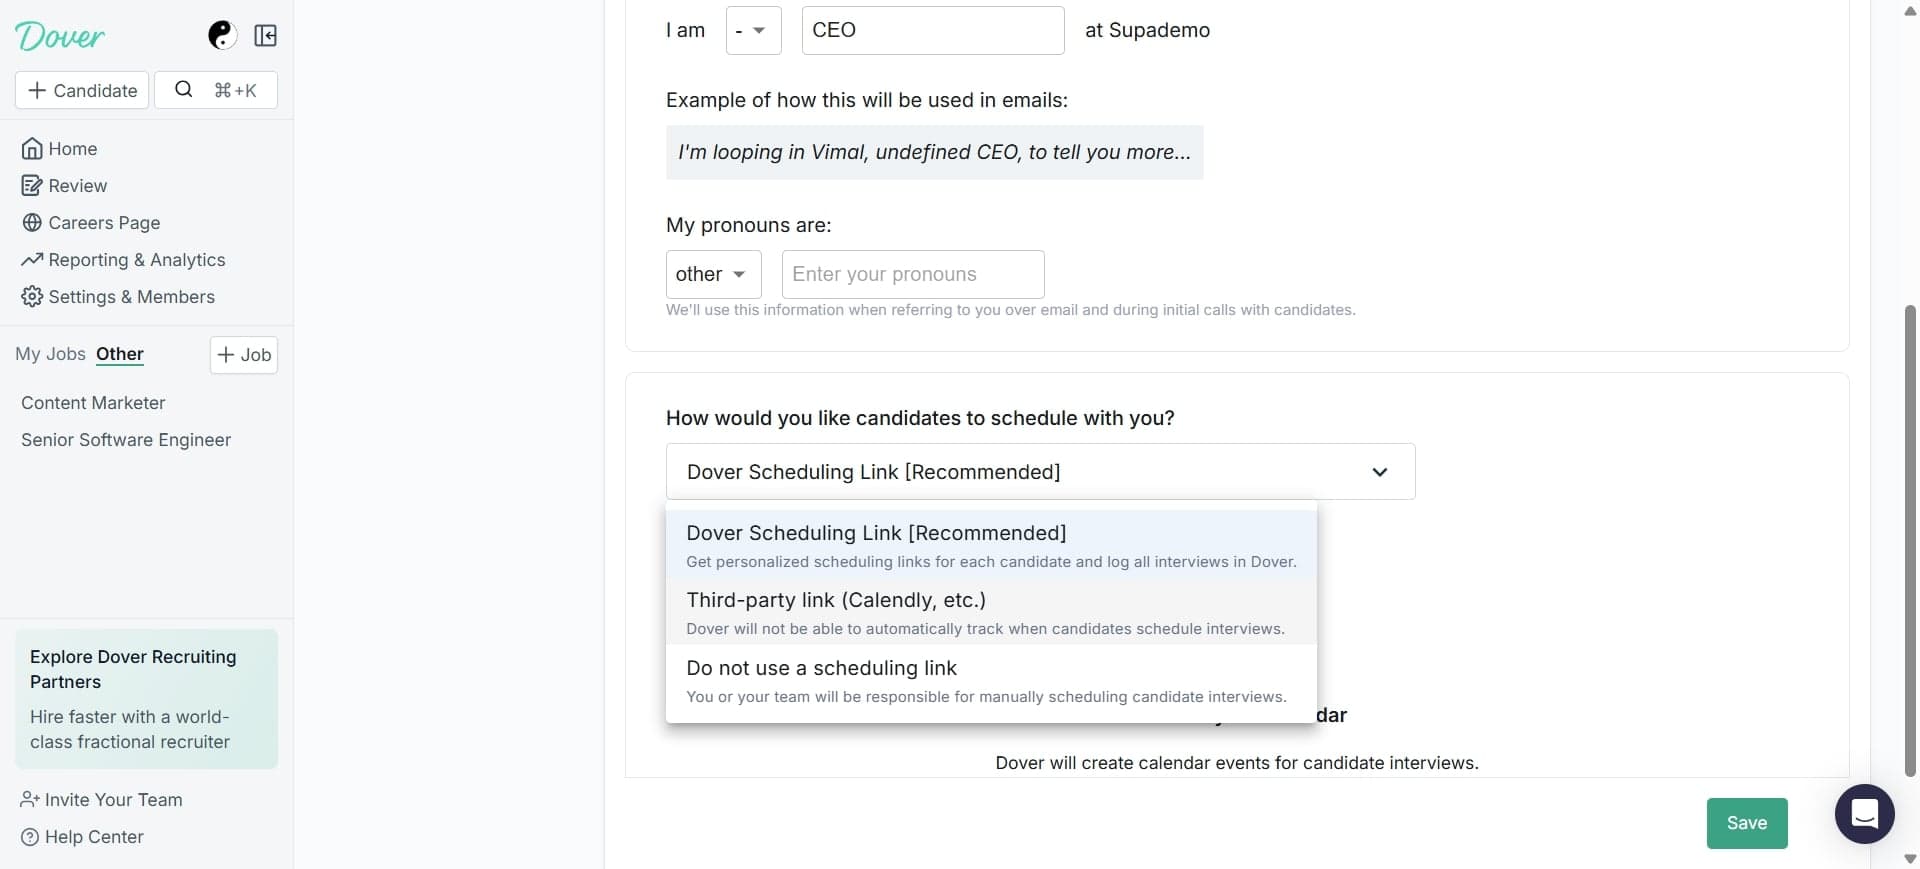This screenshot has width=1920, height=869.
Task: Click the + Candidate button
Action: (x=82, y=89)
